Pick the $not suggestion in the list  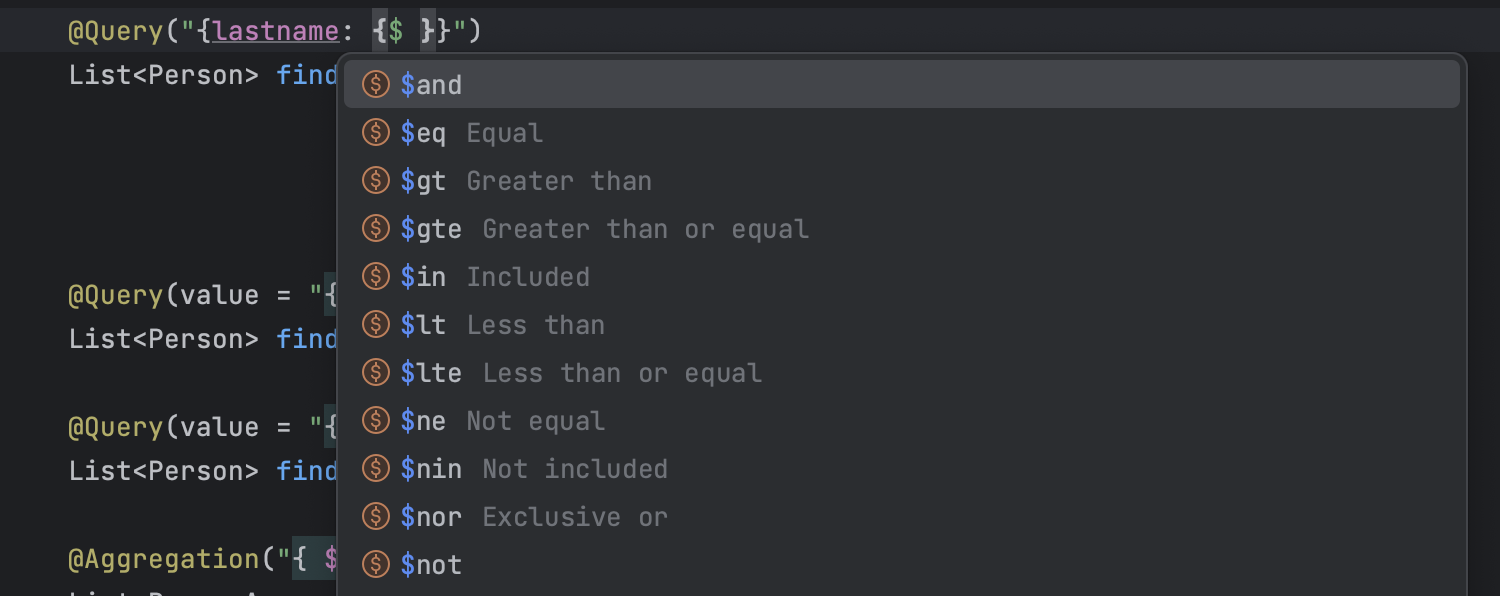901,565
